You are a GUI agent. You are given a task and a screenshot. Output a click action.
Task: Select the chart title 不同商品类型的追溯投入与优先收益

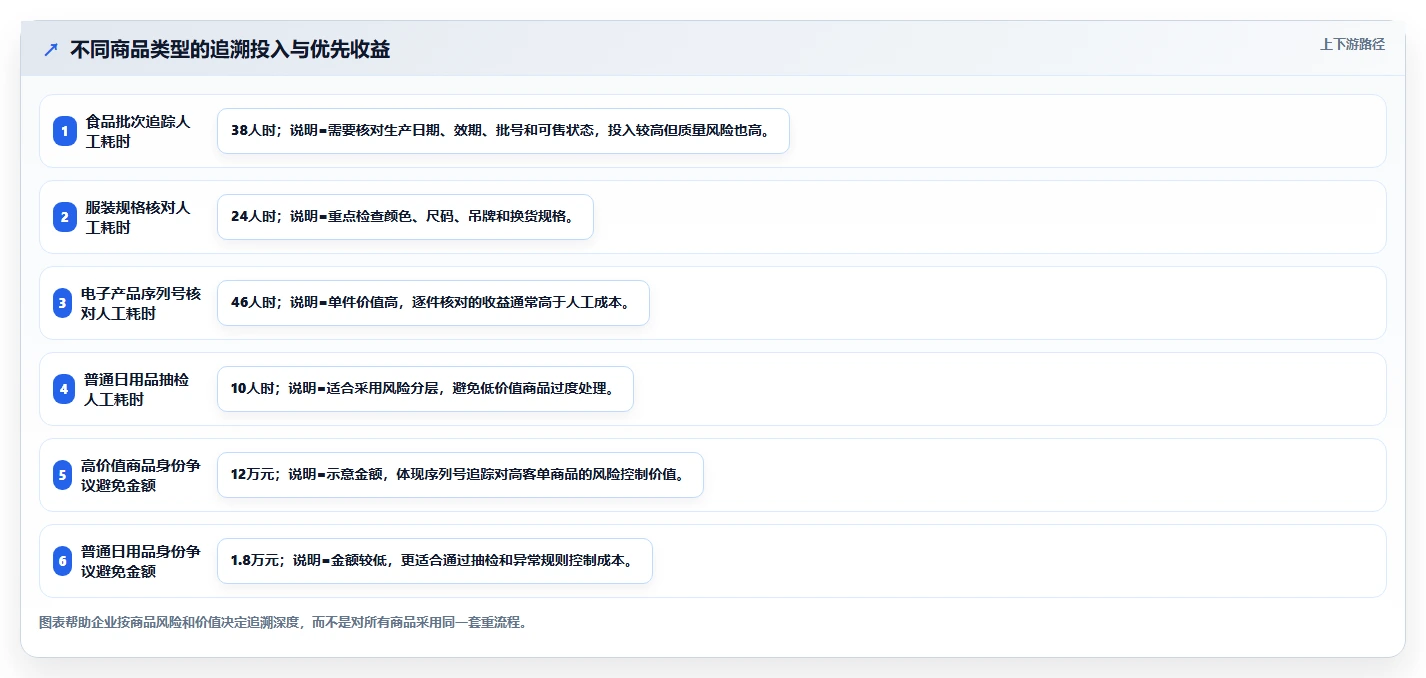tap(230, 49)
